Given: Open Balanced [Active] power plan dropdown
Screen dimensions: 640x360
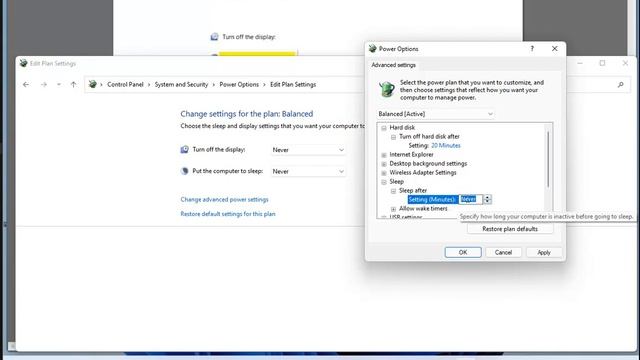Looking at the screenshot, I should click(x=436, y=114).
